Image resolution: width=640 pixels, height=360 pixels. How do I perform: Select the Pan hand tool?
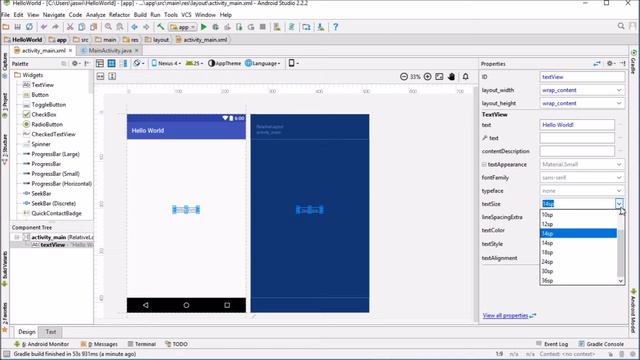[x=451, y=77]
